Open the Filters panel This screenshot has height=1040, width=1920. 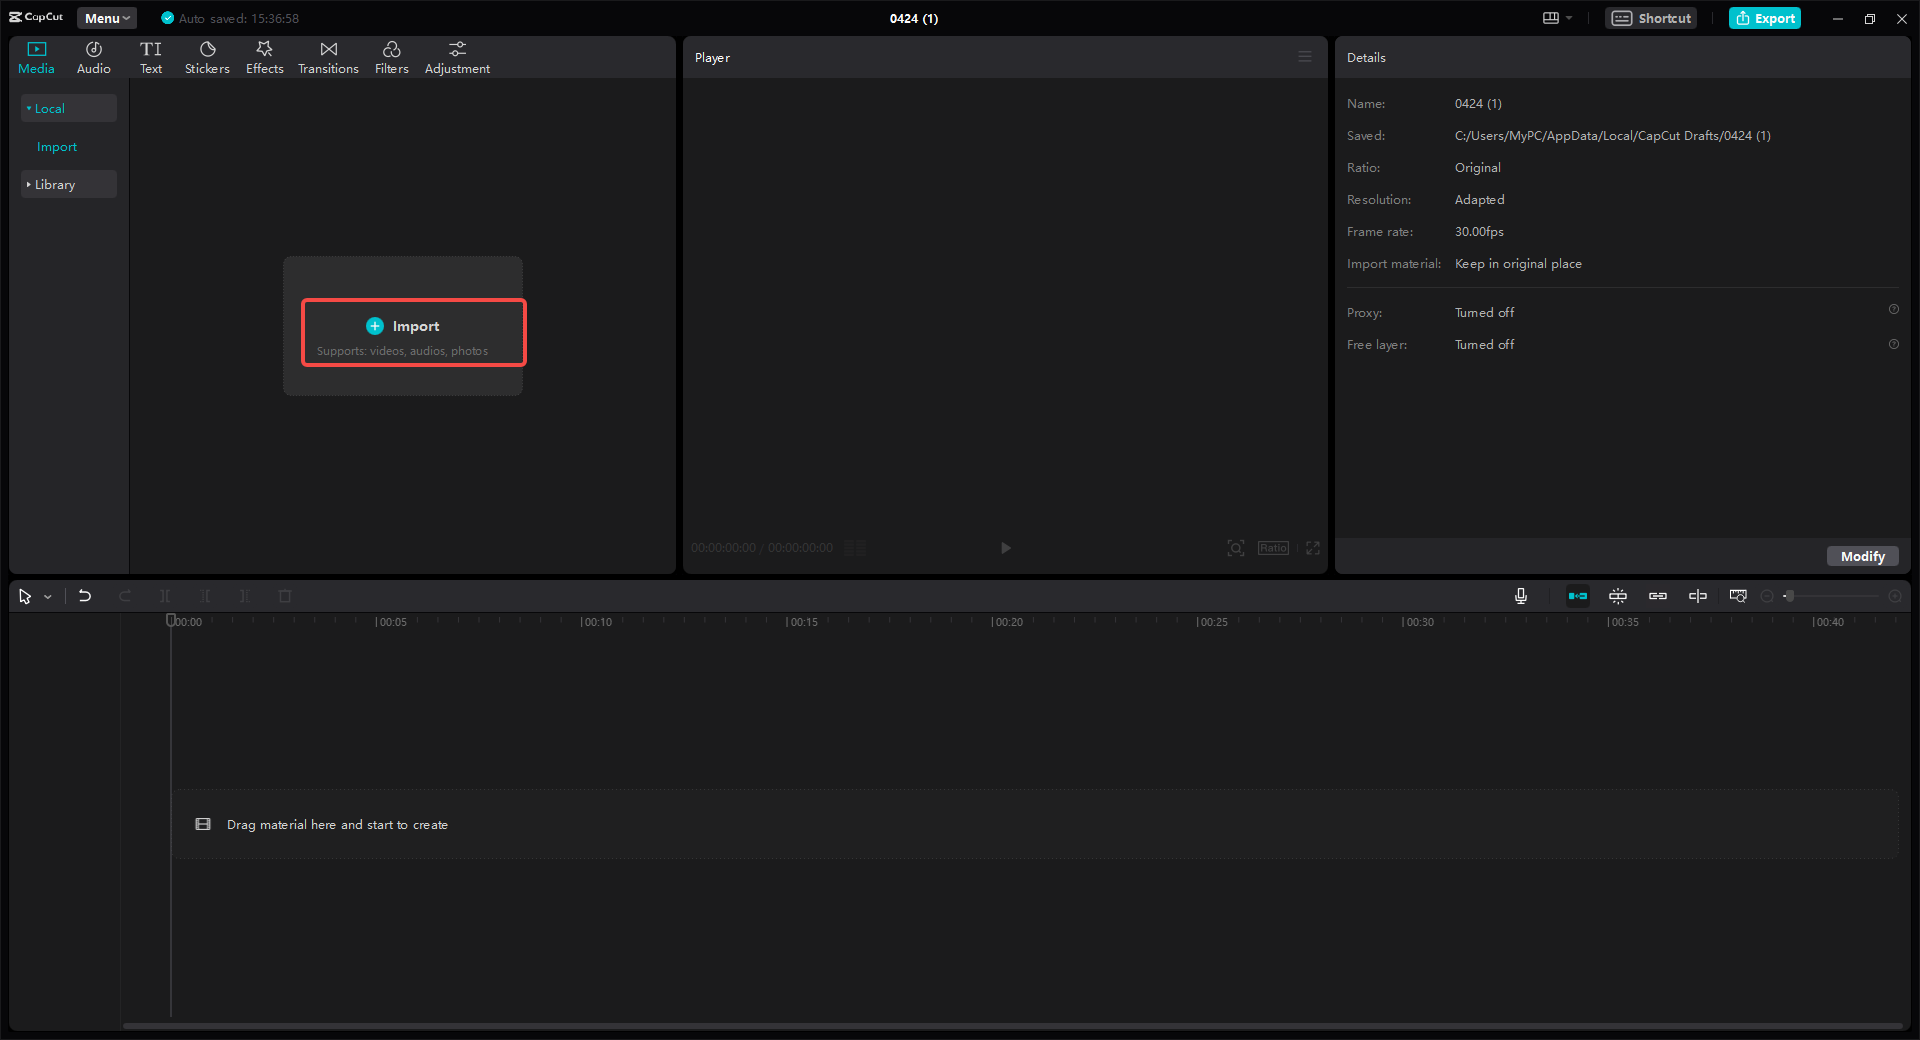pyautogui.click(x=391, y=56)
